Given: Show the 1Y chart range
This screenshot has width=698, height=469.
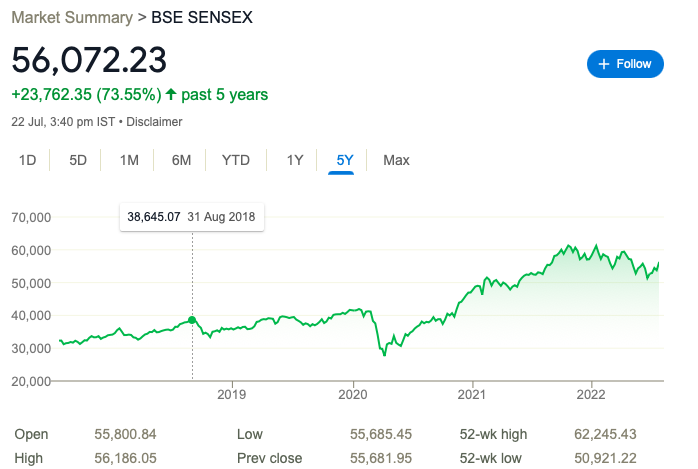Looking at the screenshot, I should pos(295,160).
